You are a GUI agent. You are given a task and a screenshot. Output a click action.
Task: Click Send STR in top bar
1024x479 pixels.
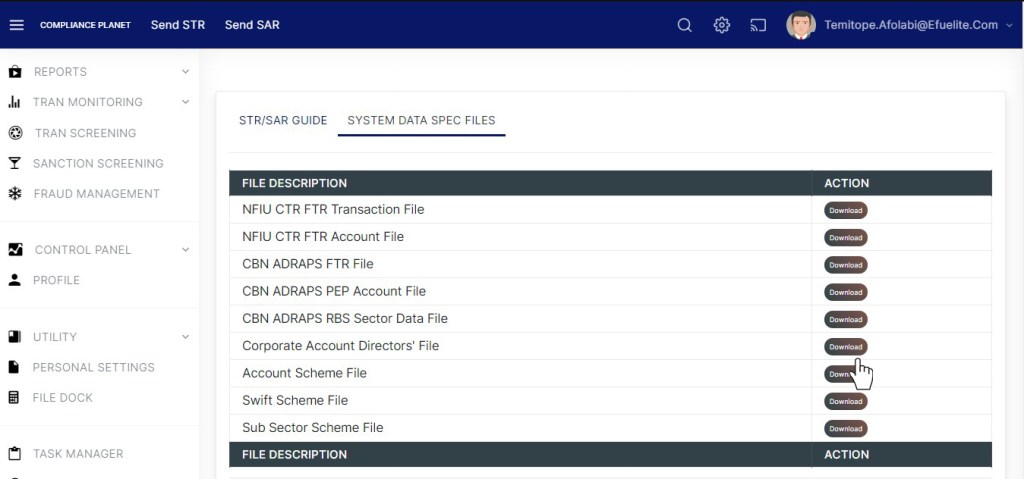coord(178,25)
